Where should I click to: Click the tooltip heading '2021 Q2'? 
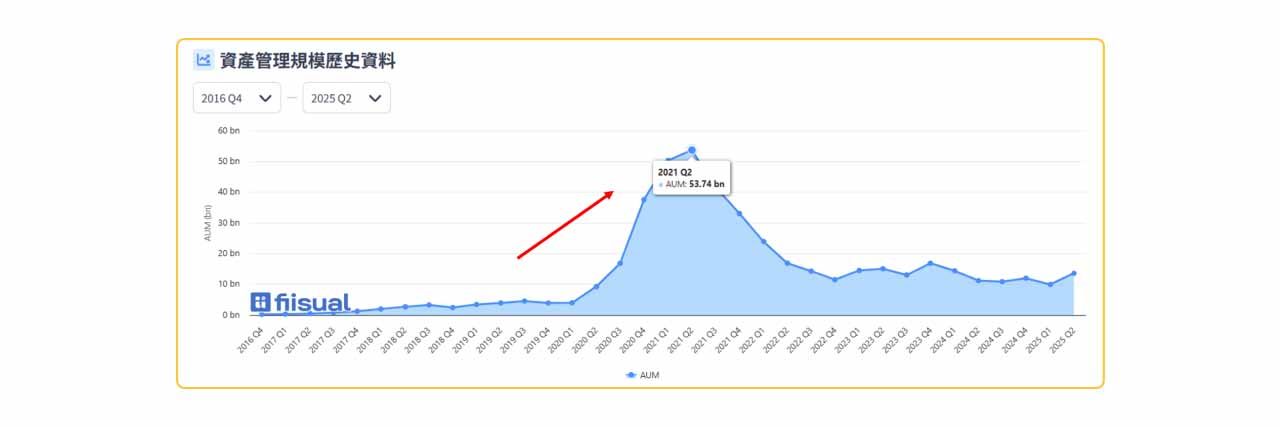point(675,172)
